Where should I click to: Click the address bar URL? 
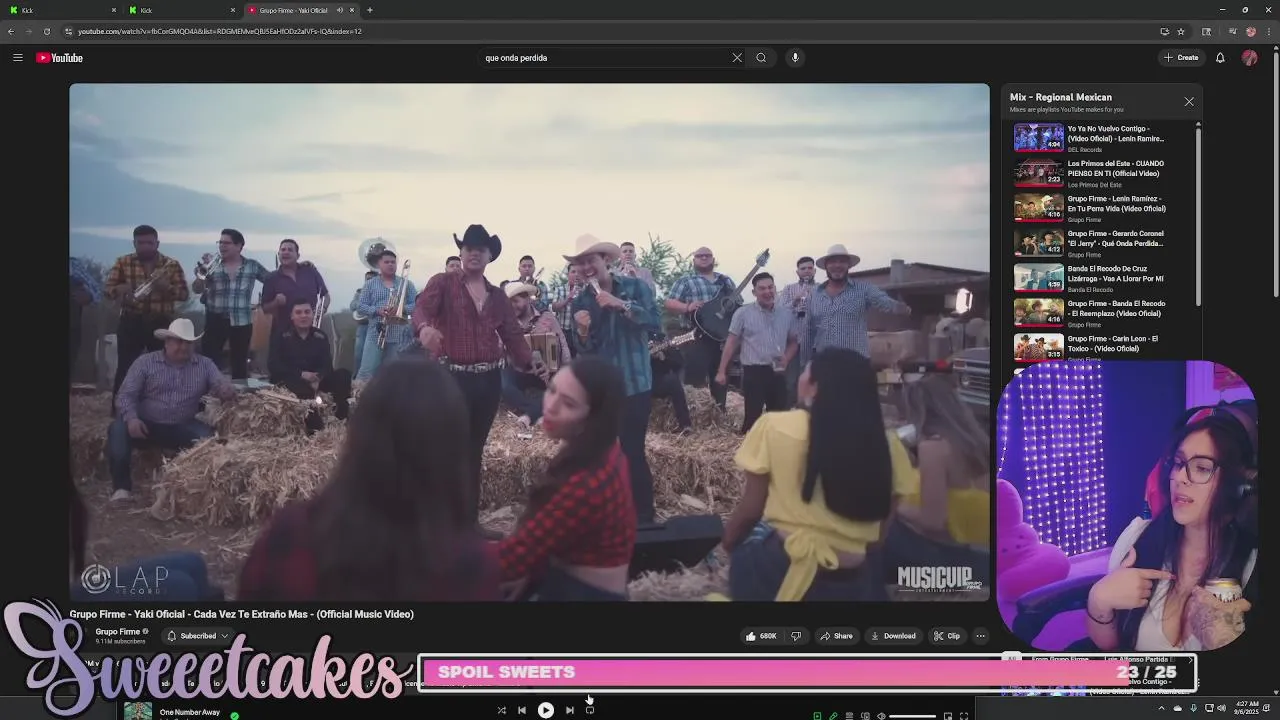coord(219,31)
